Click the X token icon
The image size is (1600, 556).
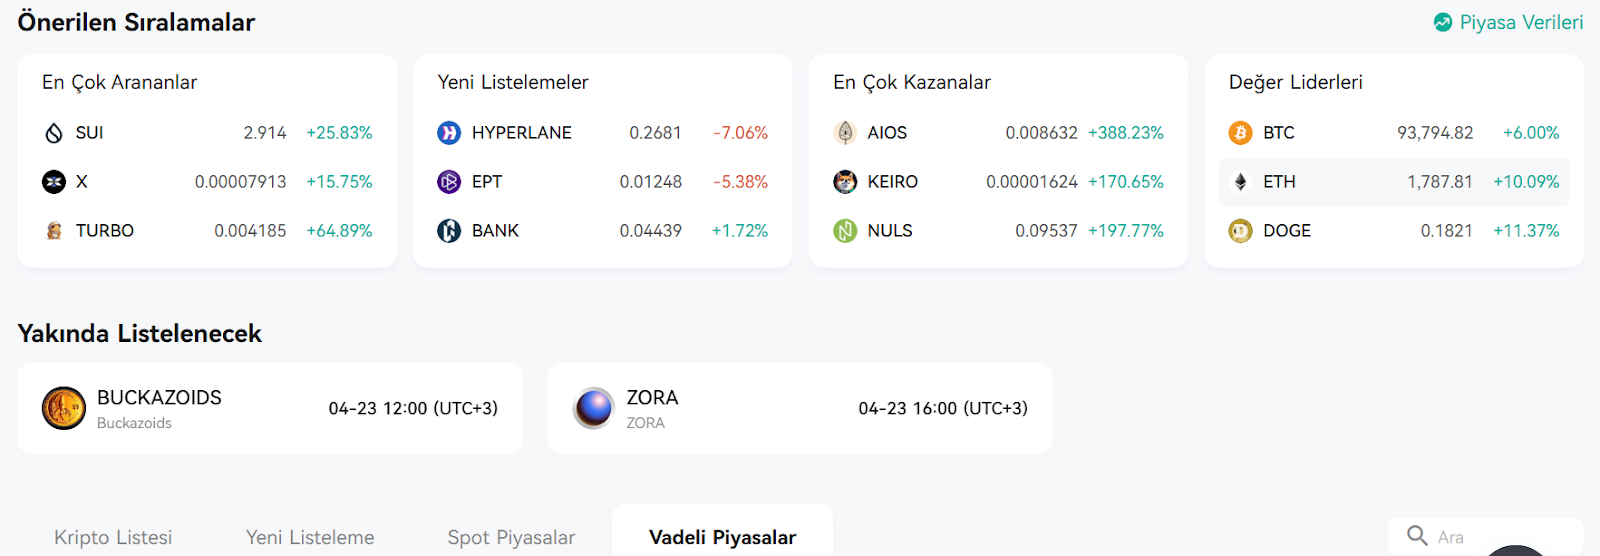pyautogui.click(x=54, y=182)
